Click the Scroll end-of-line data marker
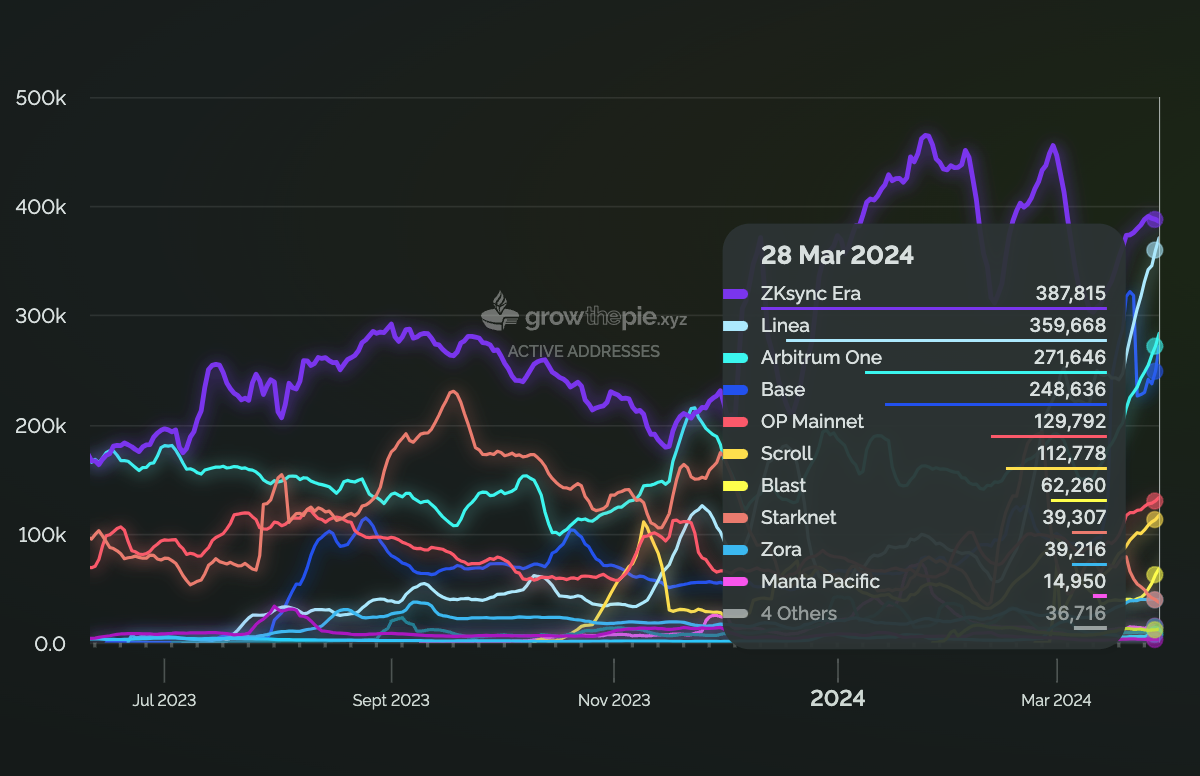This screenshot has height=776, width=1200. (1154, 519)
